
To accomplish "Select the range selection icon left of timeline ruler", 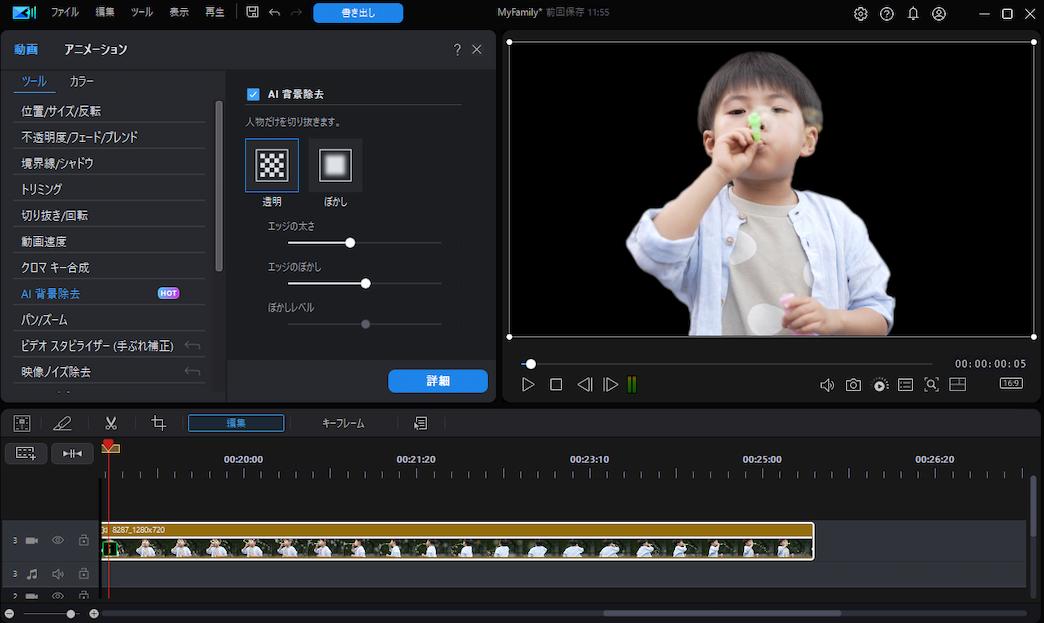I will click(24, 453).
